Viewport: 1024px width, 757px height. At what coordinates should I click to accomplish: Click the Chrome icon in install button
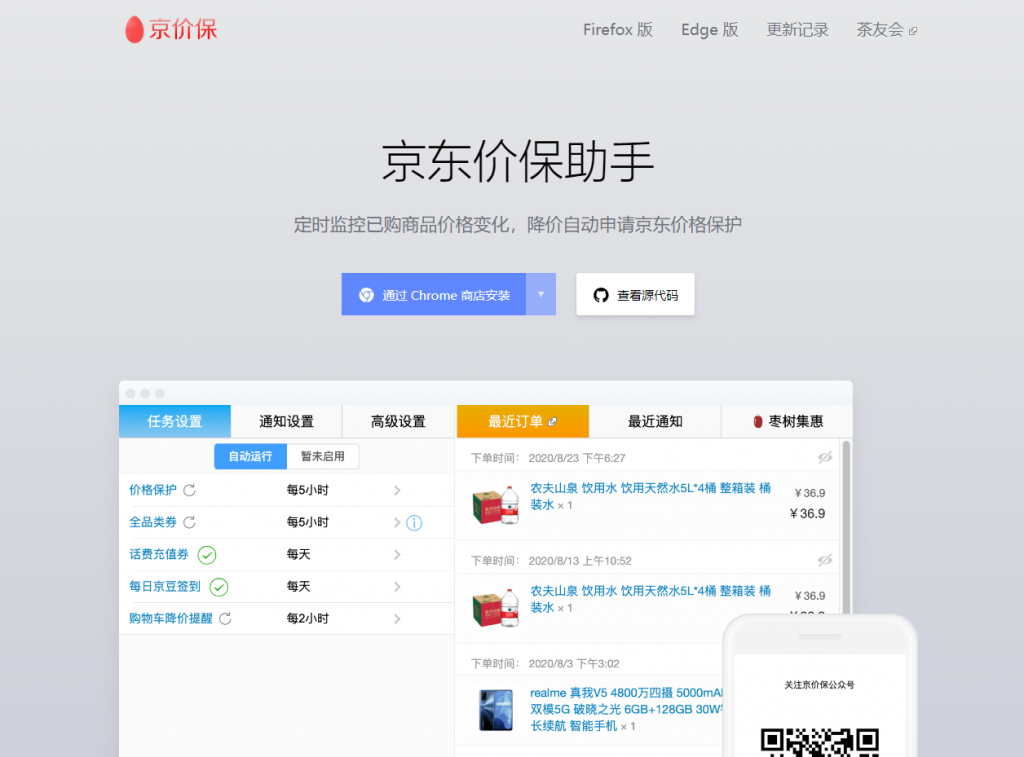pyautogui.click(x=366, y=295)
